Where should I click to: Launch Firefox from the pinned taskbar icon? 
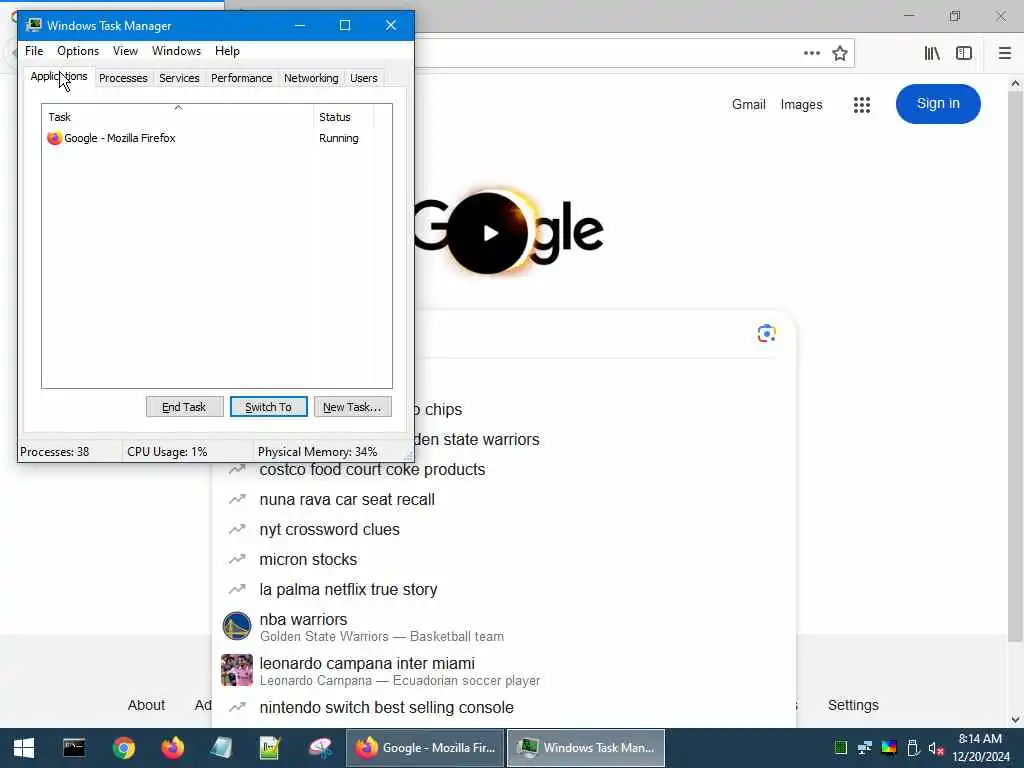[x=172, y=748]
